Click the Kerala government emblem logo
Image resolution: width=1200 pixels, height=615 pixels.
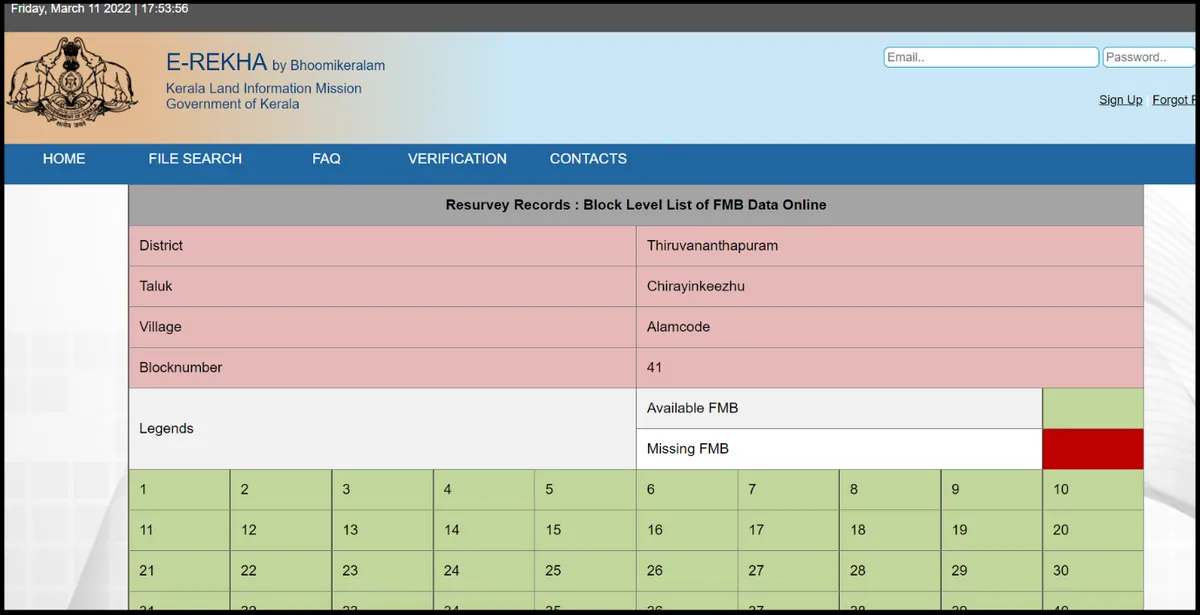click(x=72, y=86)
